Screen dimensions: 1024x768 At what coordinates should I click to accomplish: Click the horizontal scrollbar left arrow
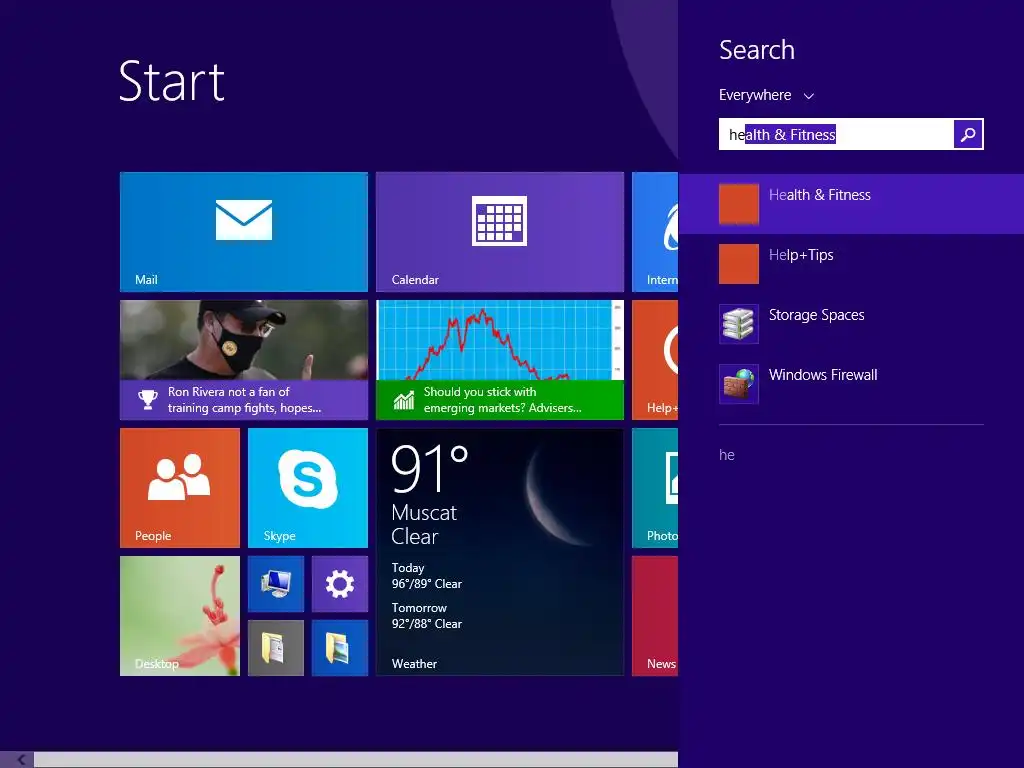(x=20, y=760)
